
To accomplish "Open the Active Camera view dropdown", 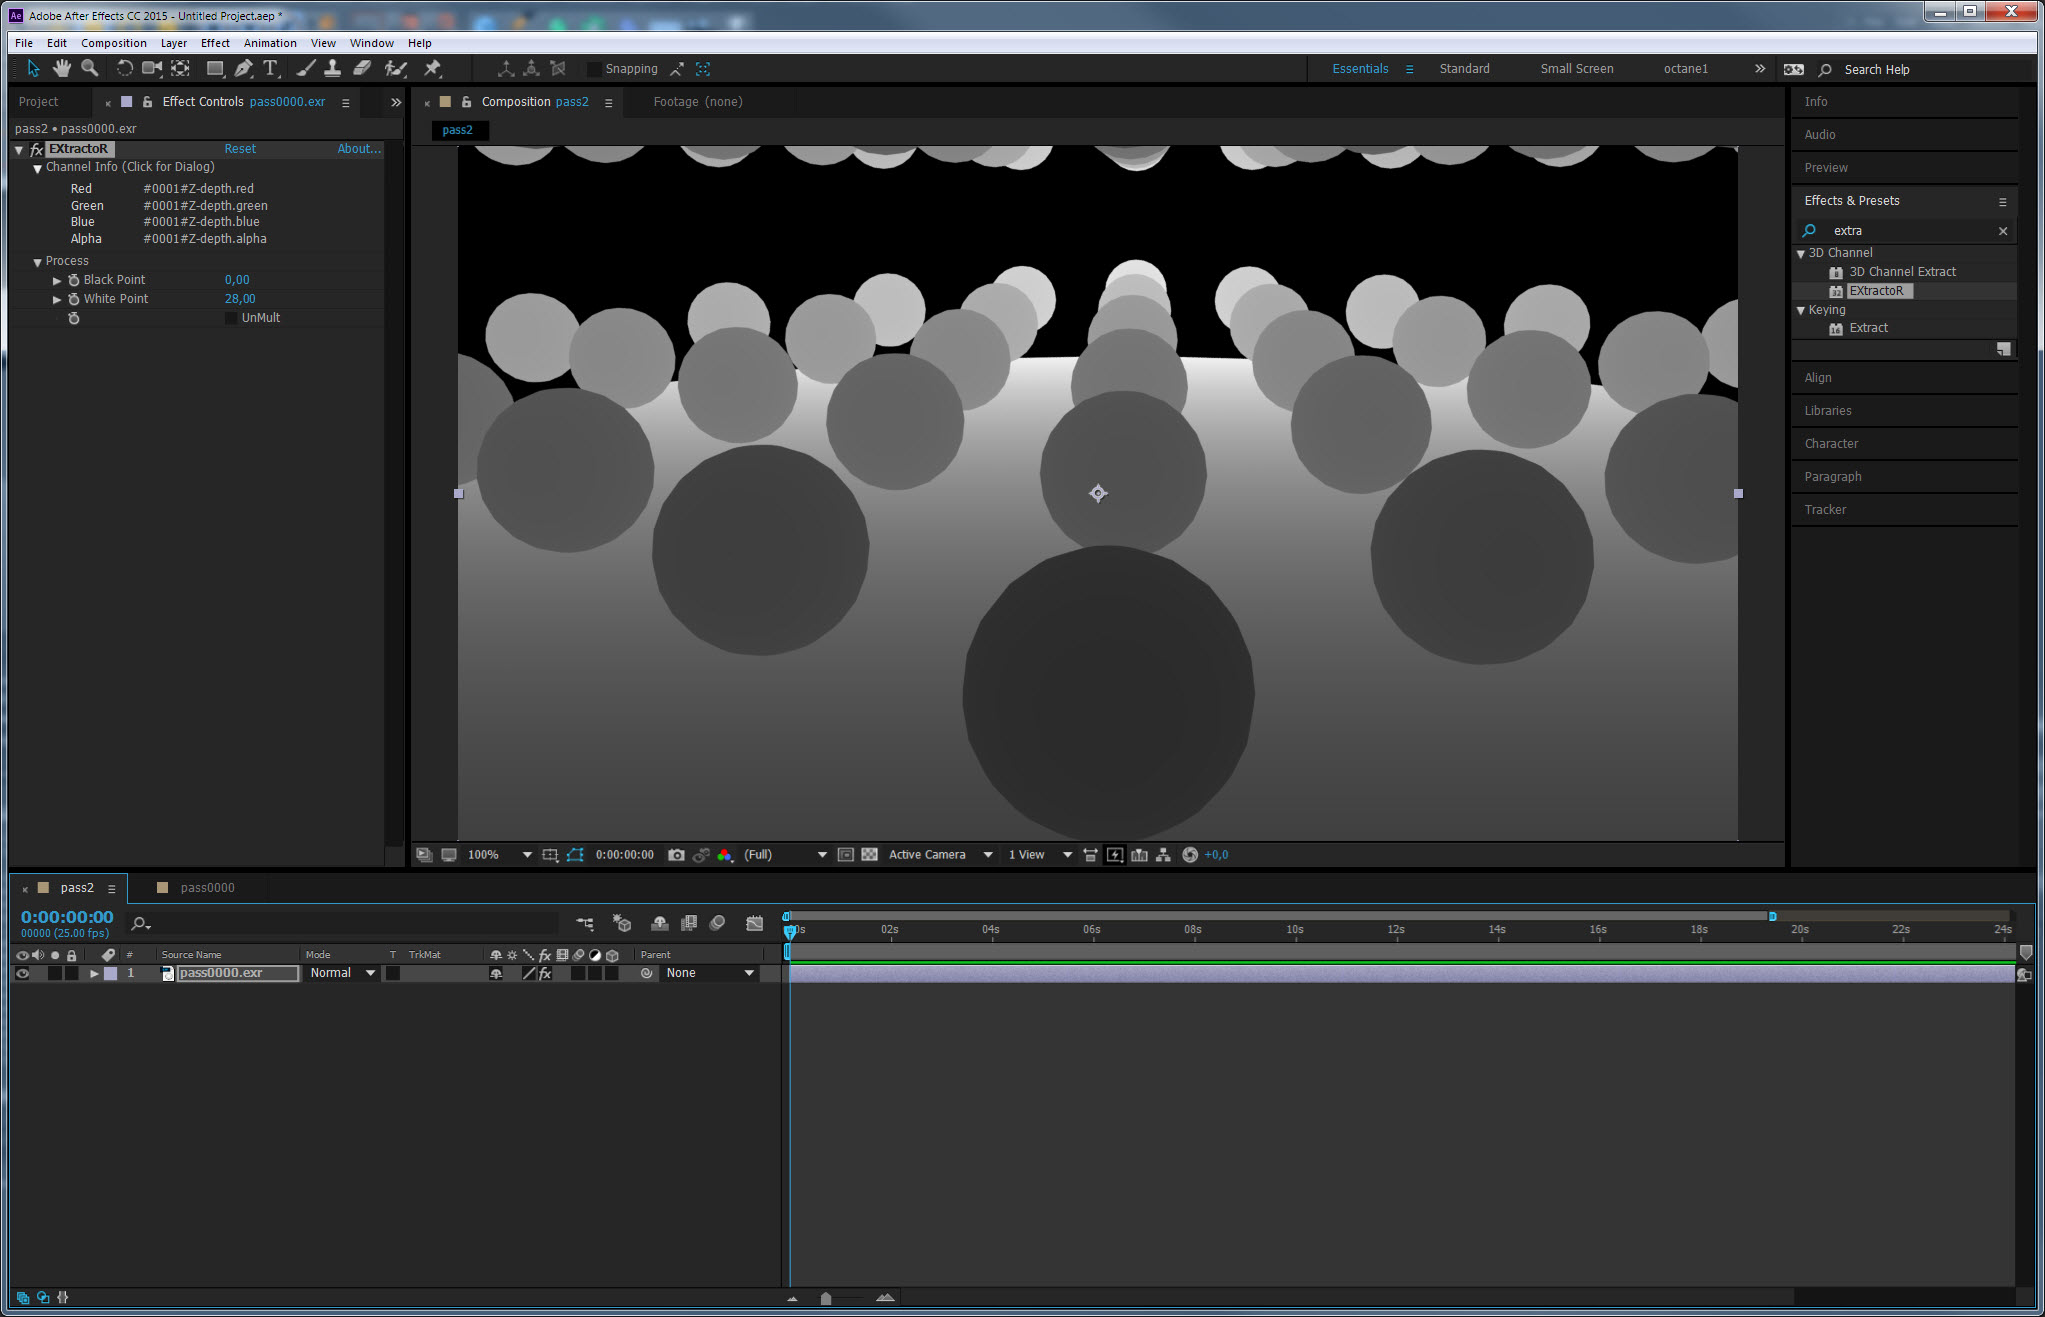I will [x=939, y=855].
